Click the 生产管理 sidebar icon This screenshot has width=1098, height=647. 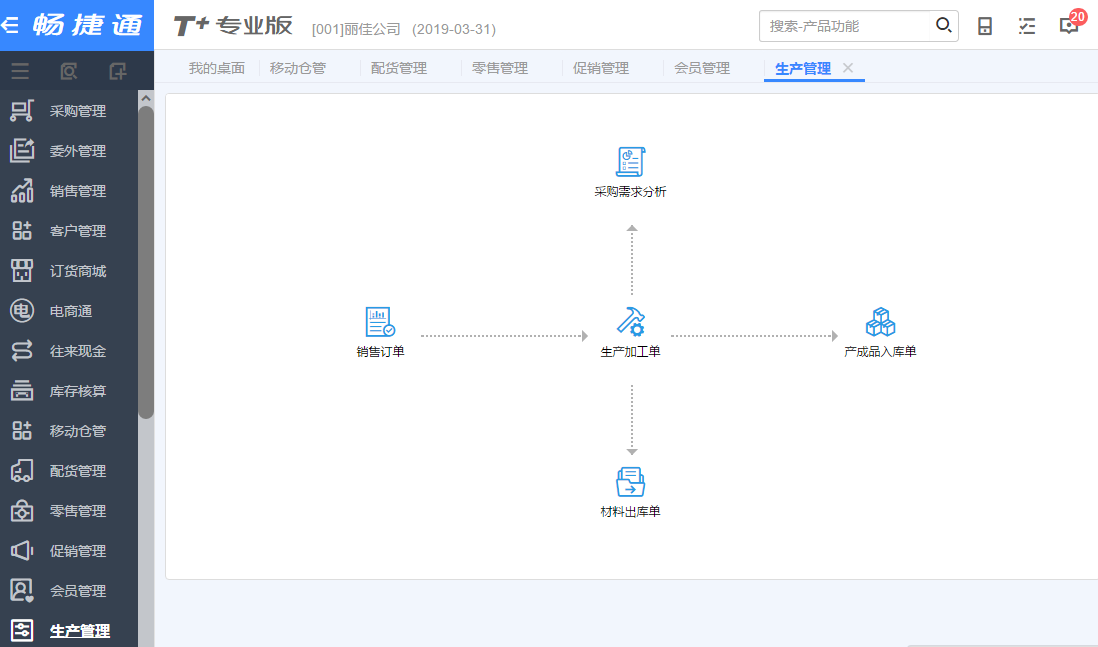tap(22, 630)
